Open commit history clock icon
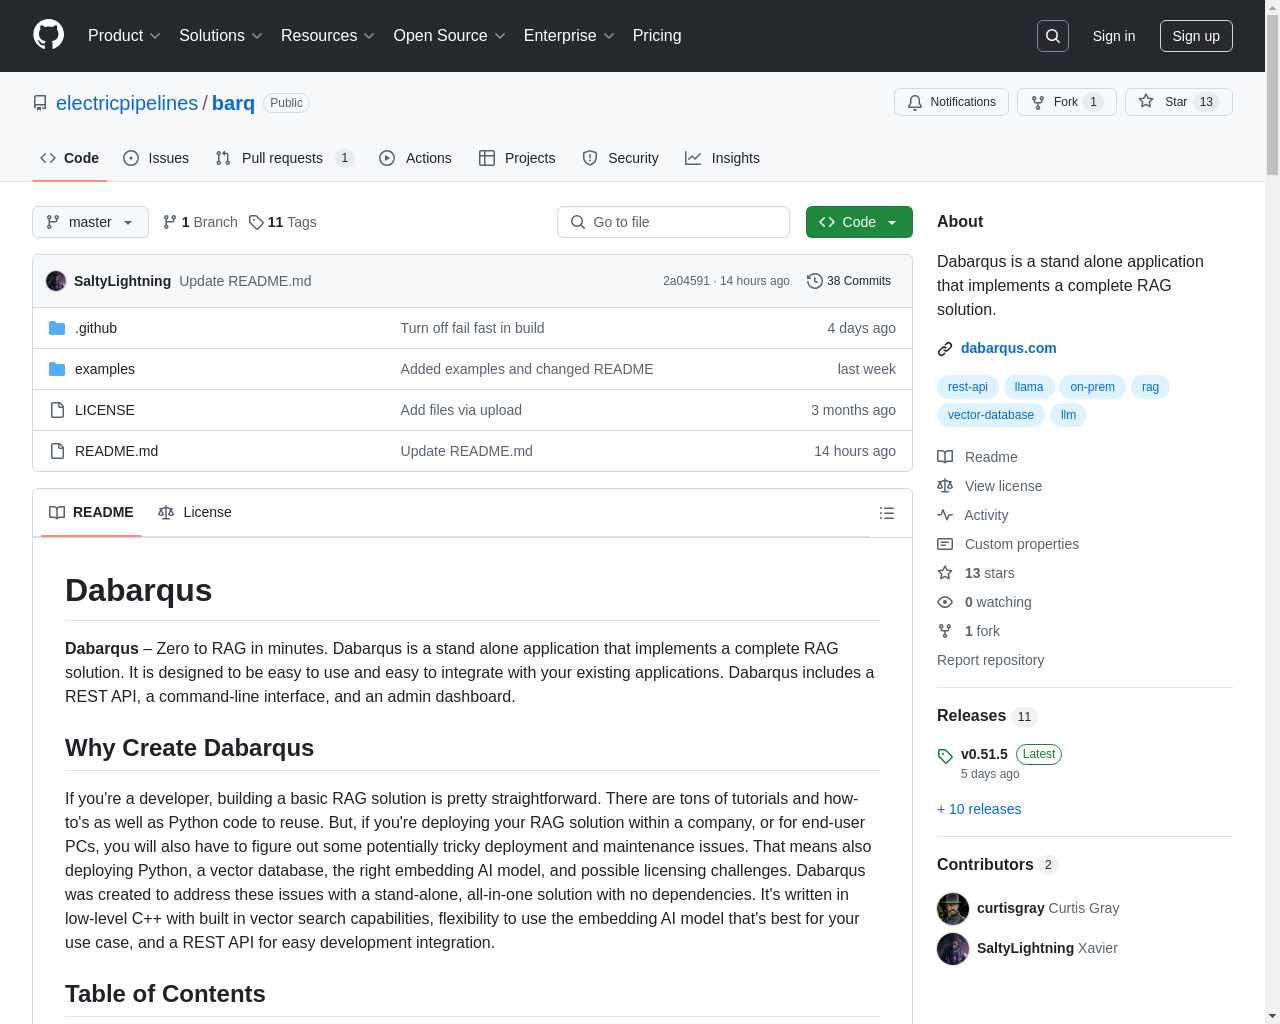 point(815,281)
